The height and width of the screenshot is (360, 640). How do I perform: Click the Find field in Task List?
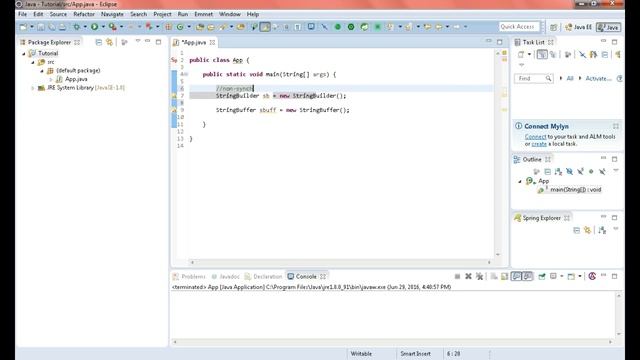(x=533, y=78)
